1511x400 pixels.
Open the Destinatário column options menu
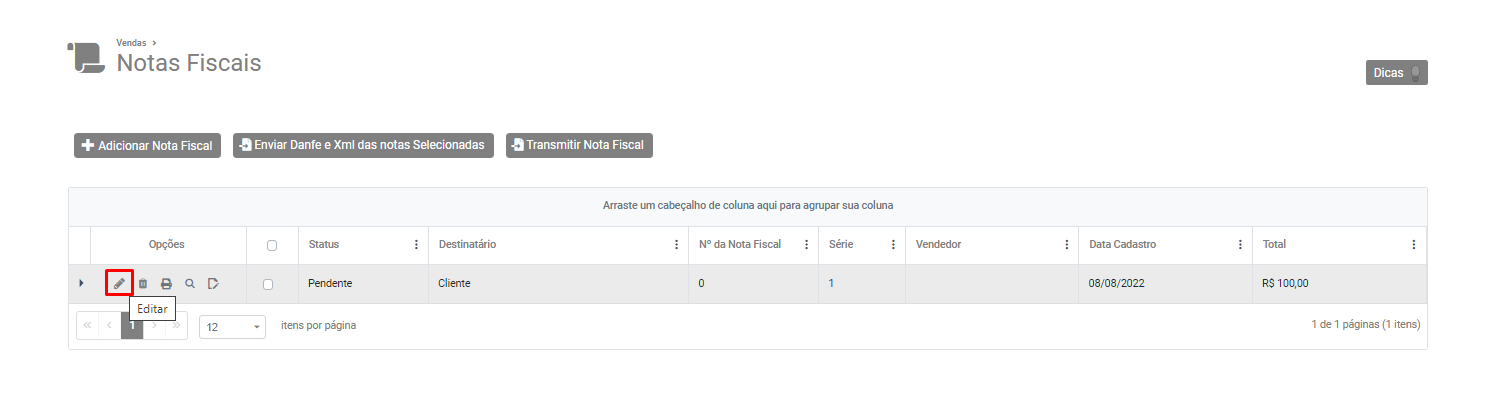point(677,245)
